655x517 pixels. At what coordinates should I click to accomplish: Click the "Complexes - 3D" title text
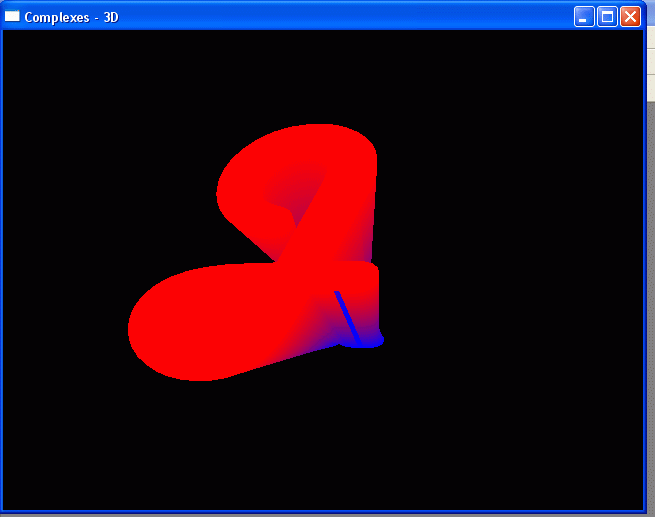(71, 17)
